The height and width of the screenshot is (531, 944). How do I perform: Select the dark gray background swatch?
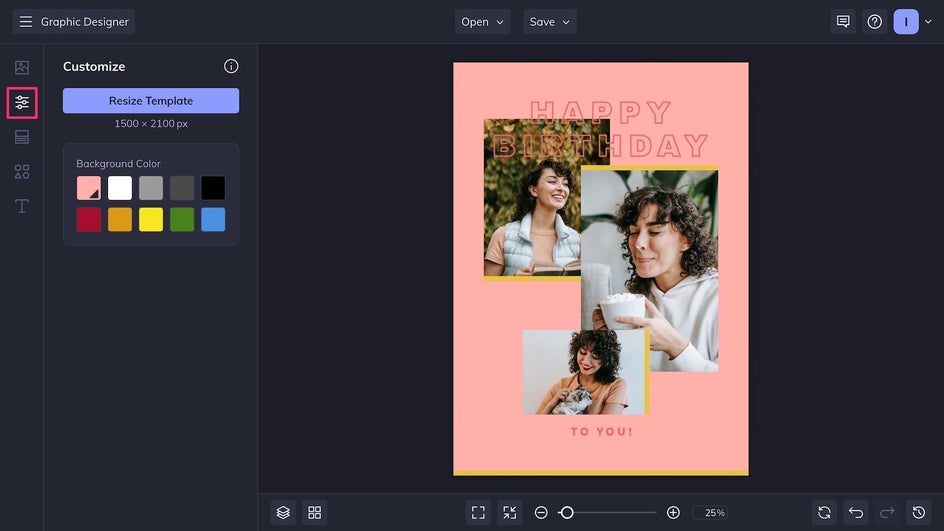point(182,188)
